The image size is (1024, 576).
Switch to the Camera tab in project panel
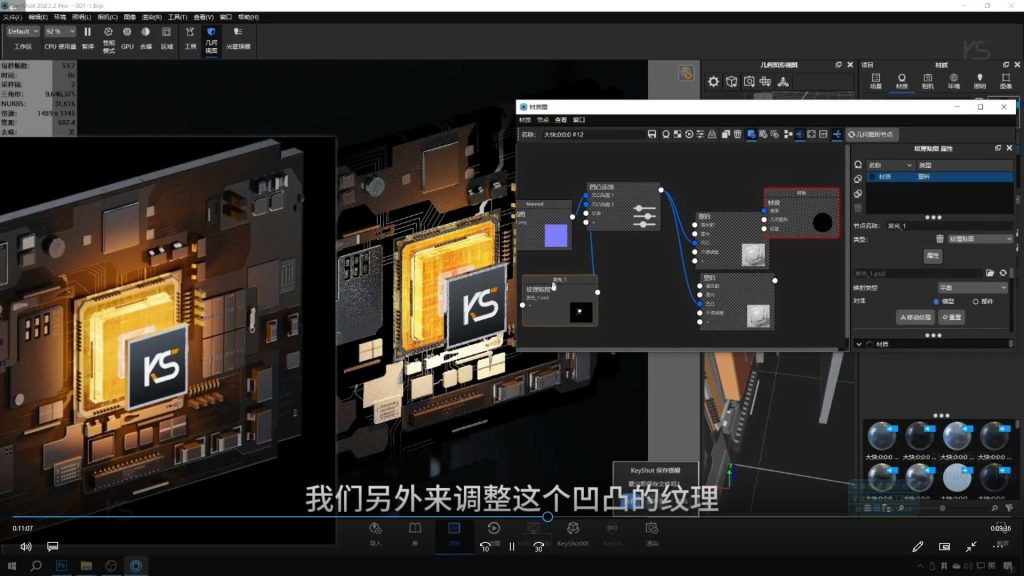click(927, 81)
